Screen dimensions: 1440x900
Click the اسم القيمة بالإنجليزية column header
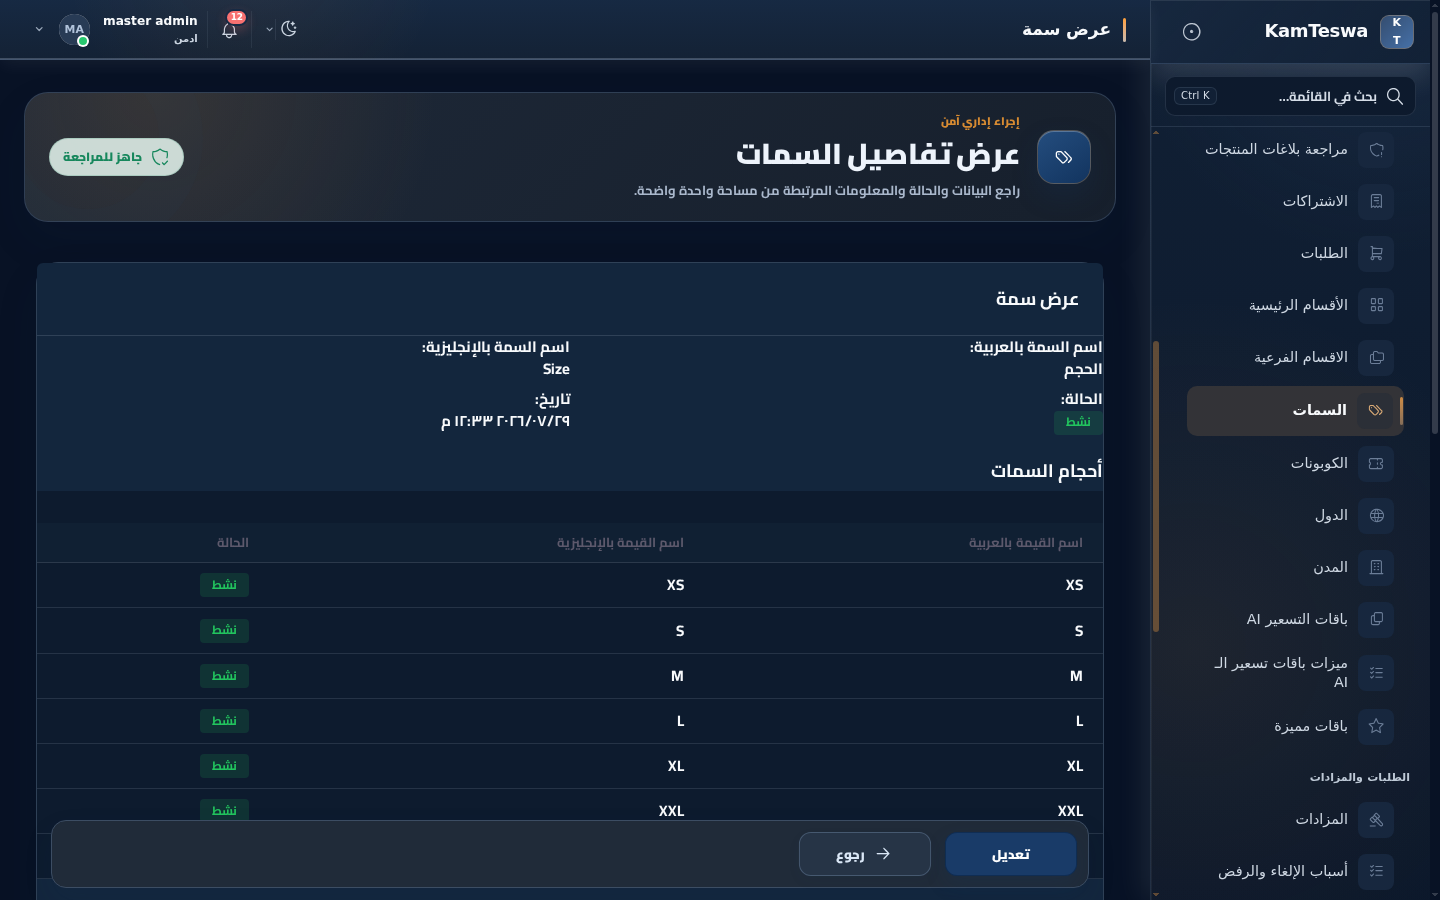pos(620,542)
